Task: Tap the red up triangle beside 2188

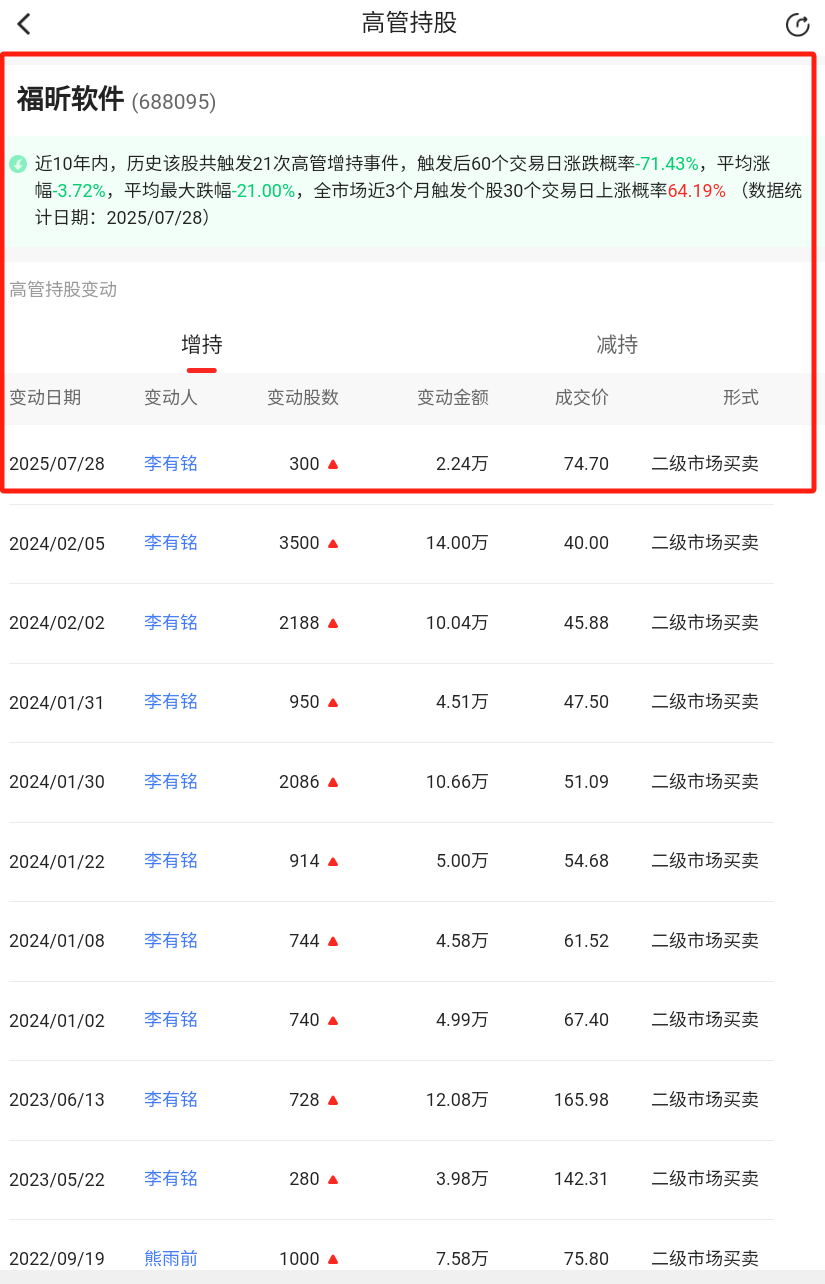Action: click(x=333, y=623)
